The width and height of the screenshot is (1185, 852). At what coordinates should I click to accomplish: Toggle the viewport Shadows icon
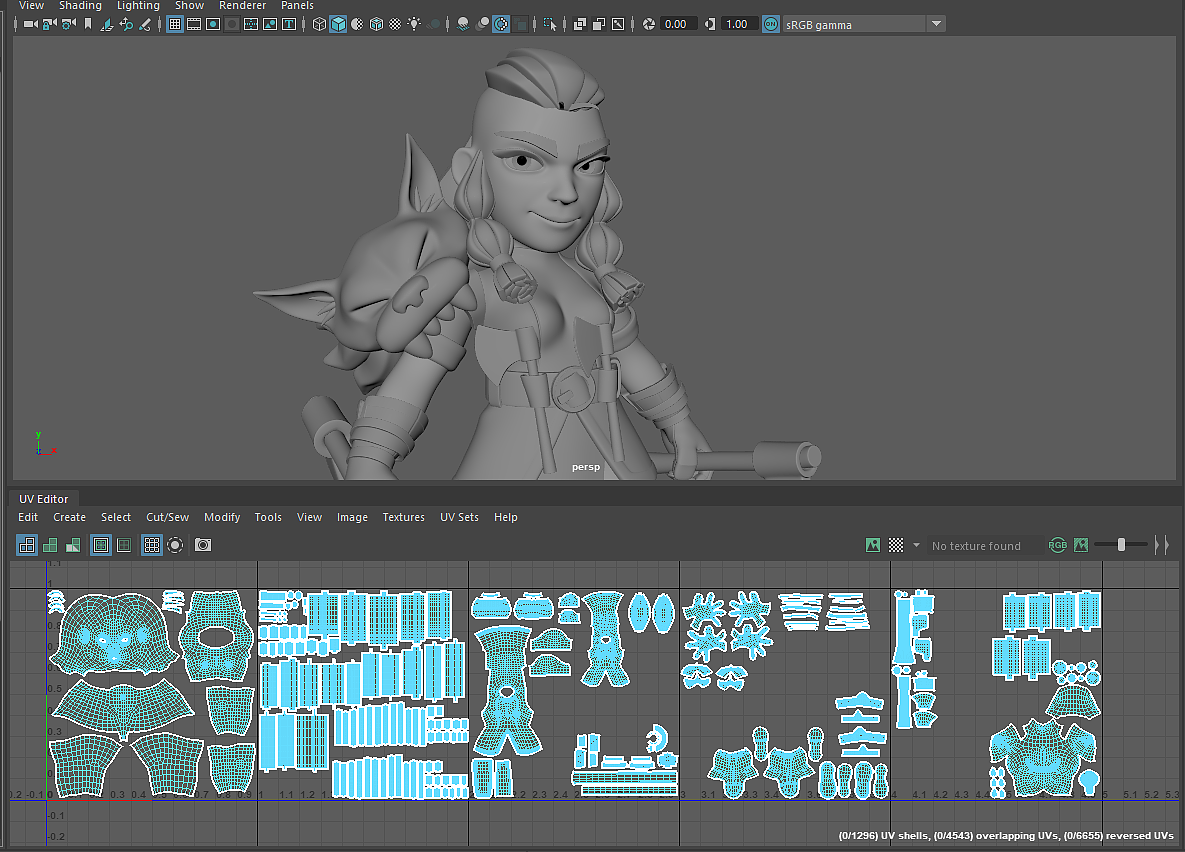(x=433, y=24)
